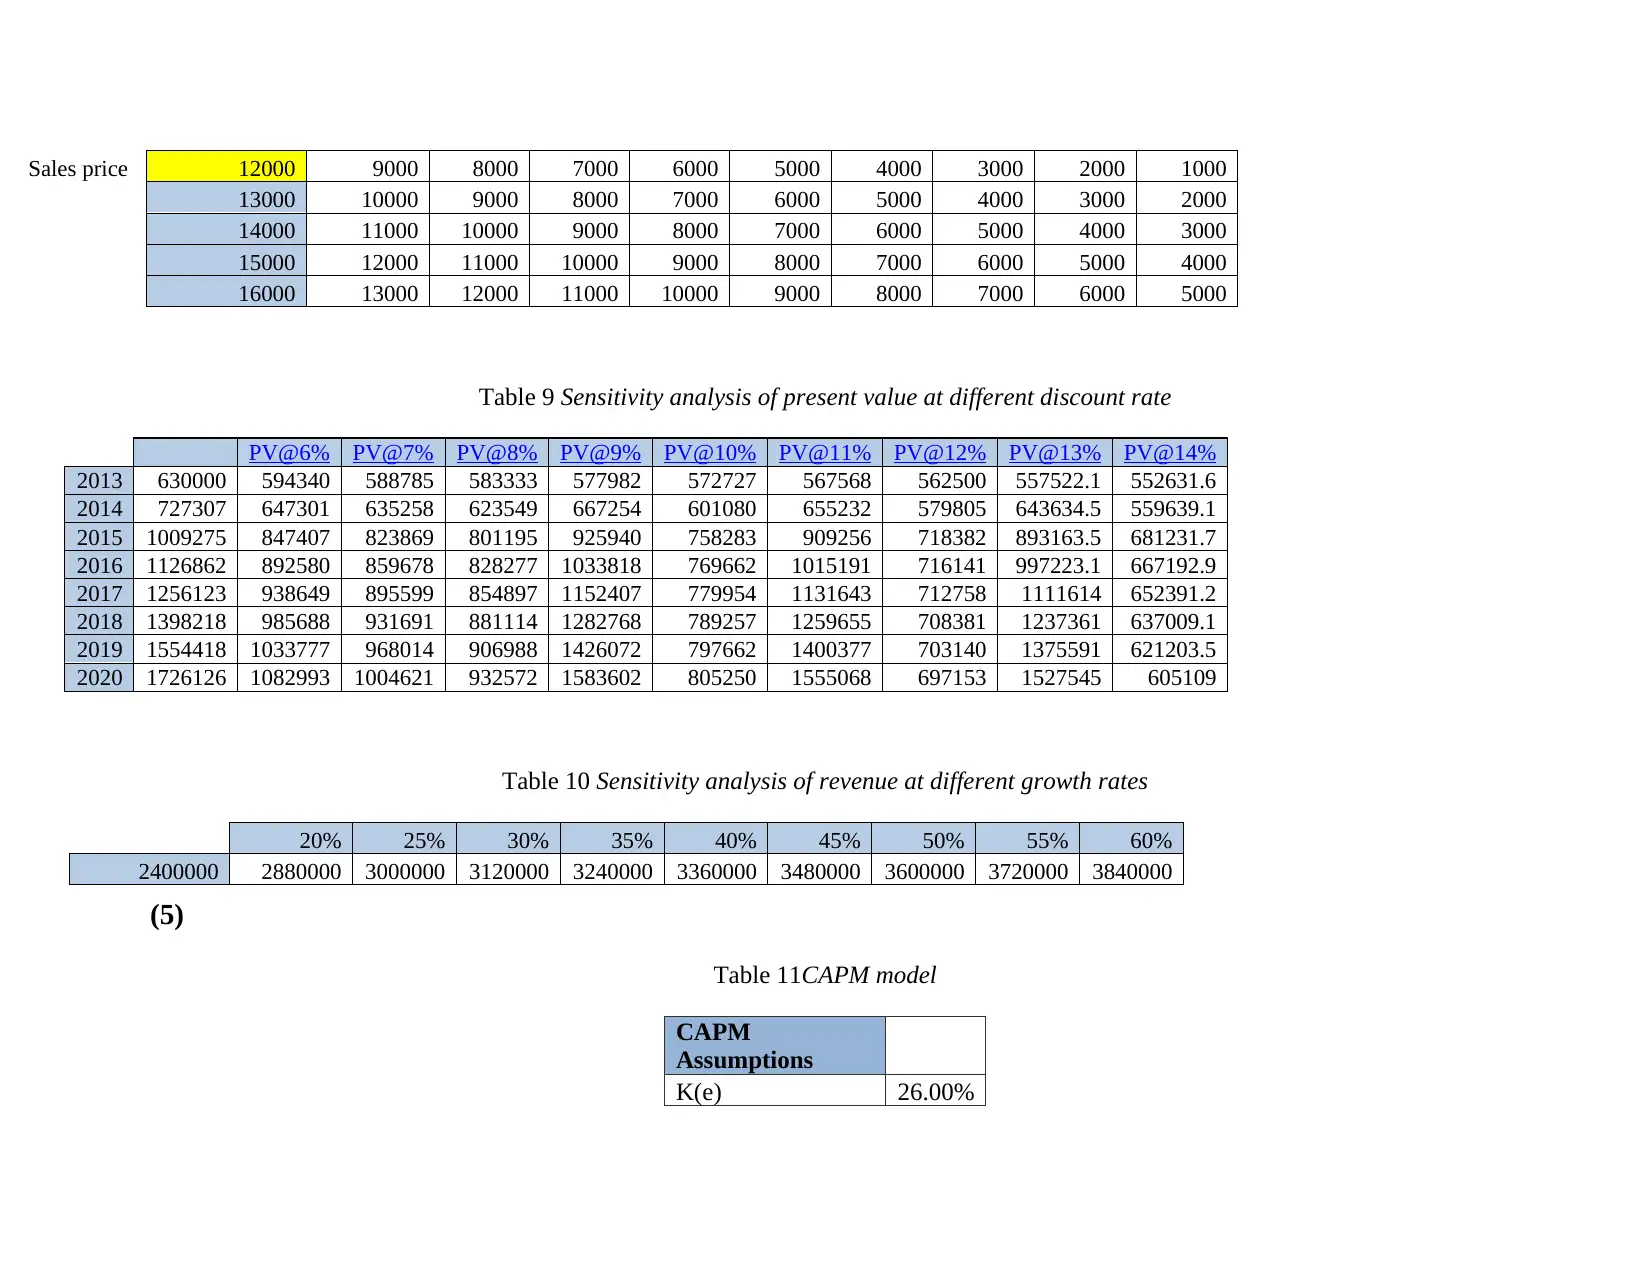
Task: Click the PV@14% header link
Action: (1170, 453)
